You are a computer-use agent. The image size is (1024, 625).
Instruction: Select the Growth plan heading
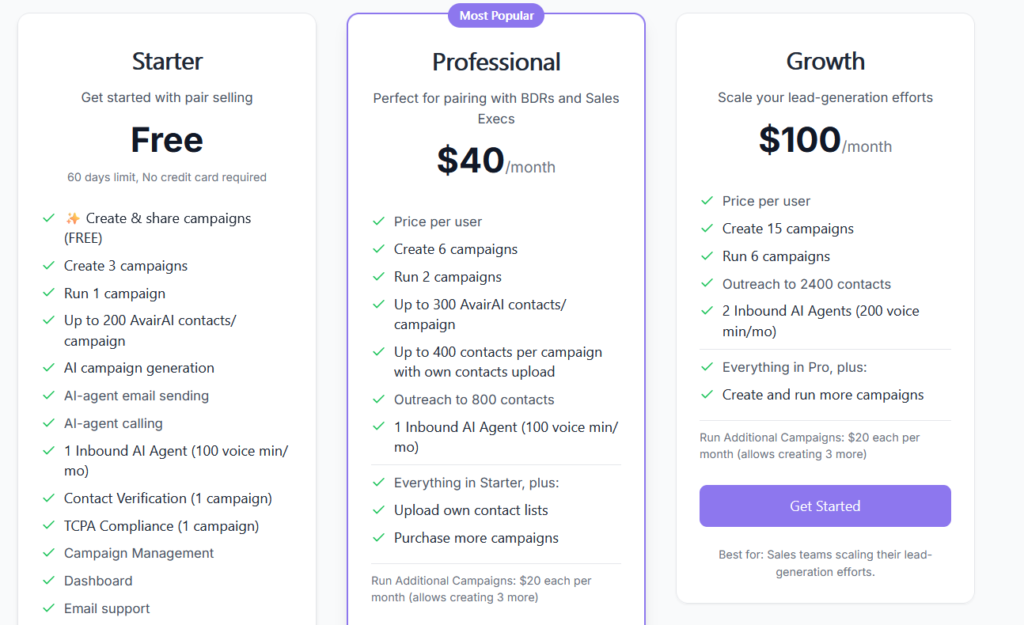tap(825, 62)
